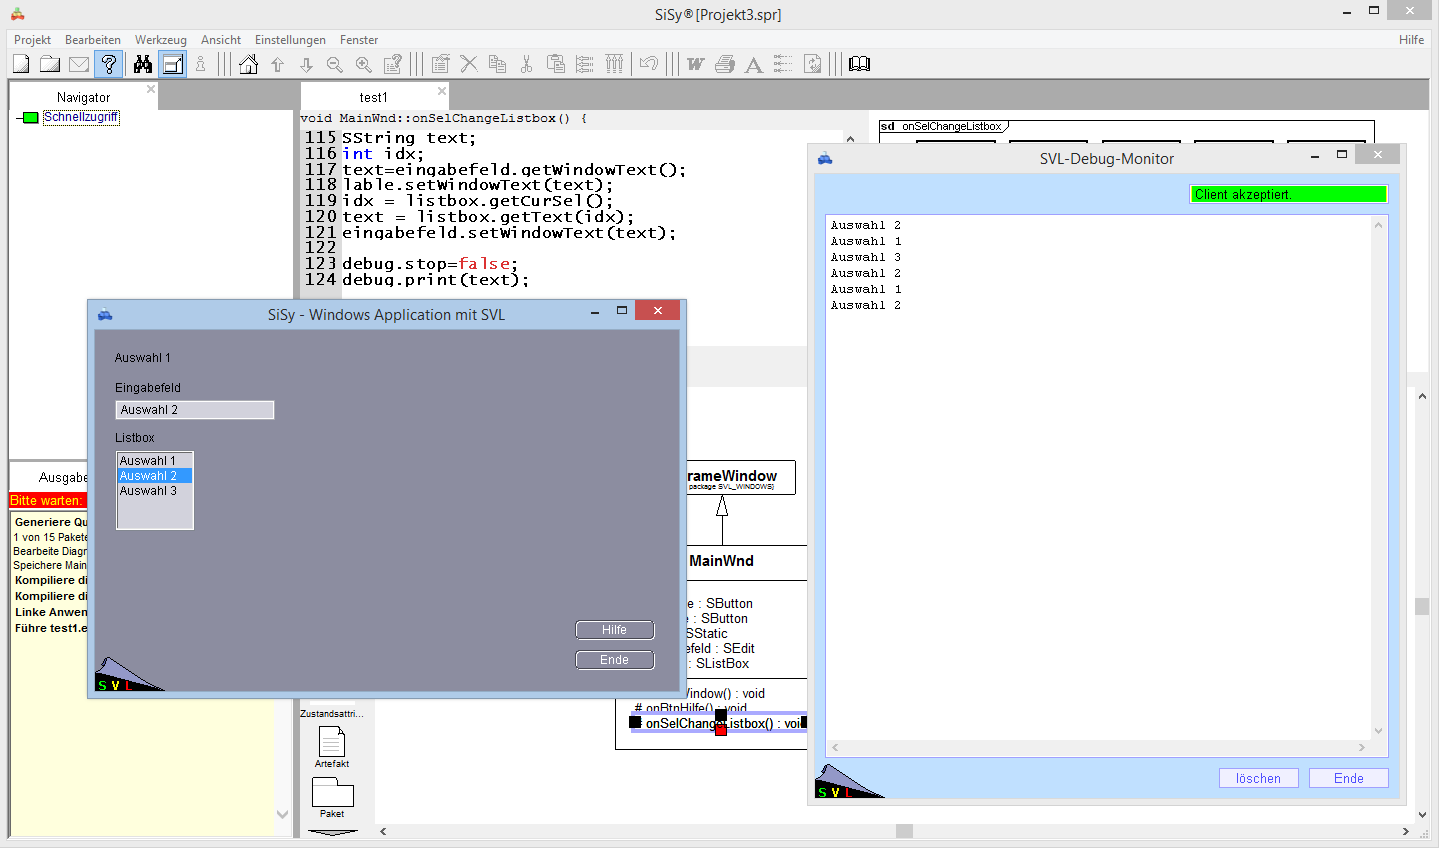Toggle the window layout toolbar button
The width and height of the screenshot is (1439, 848).
[x=173, y=64]
